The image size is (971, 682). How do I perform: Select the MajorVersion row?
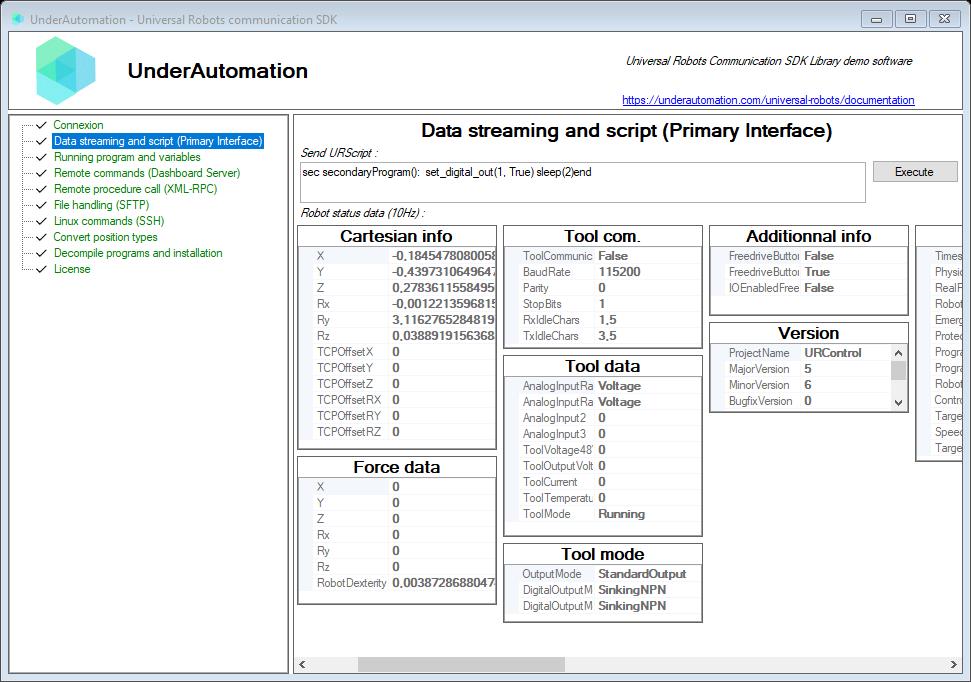click(x=801, y=369)
